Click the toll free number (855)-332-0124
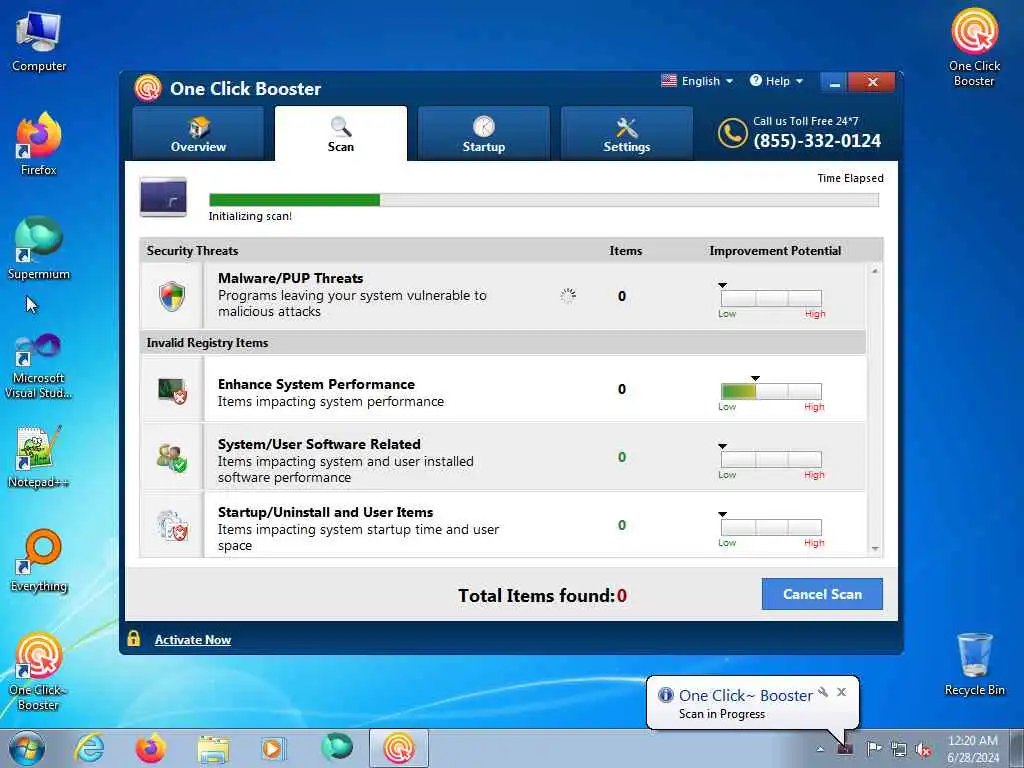 tap(817, 140)
